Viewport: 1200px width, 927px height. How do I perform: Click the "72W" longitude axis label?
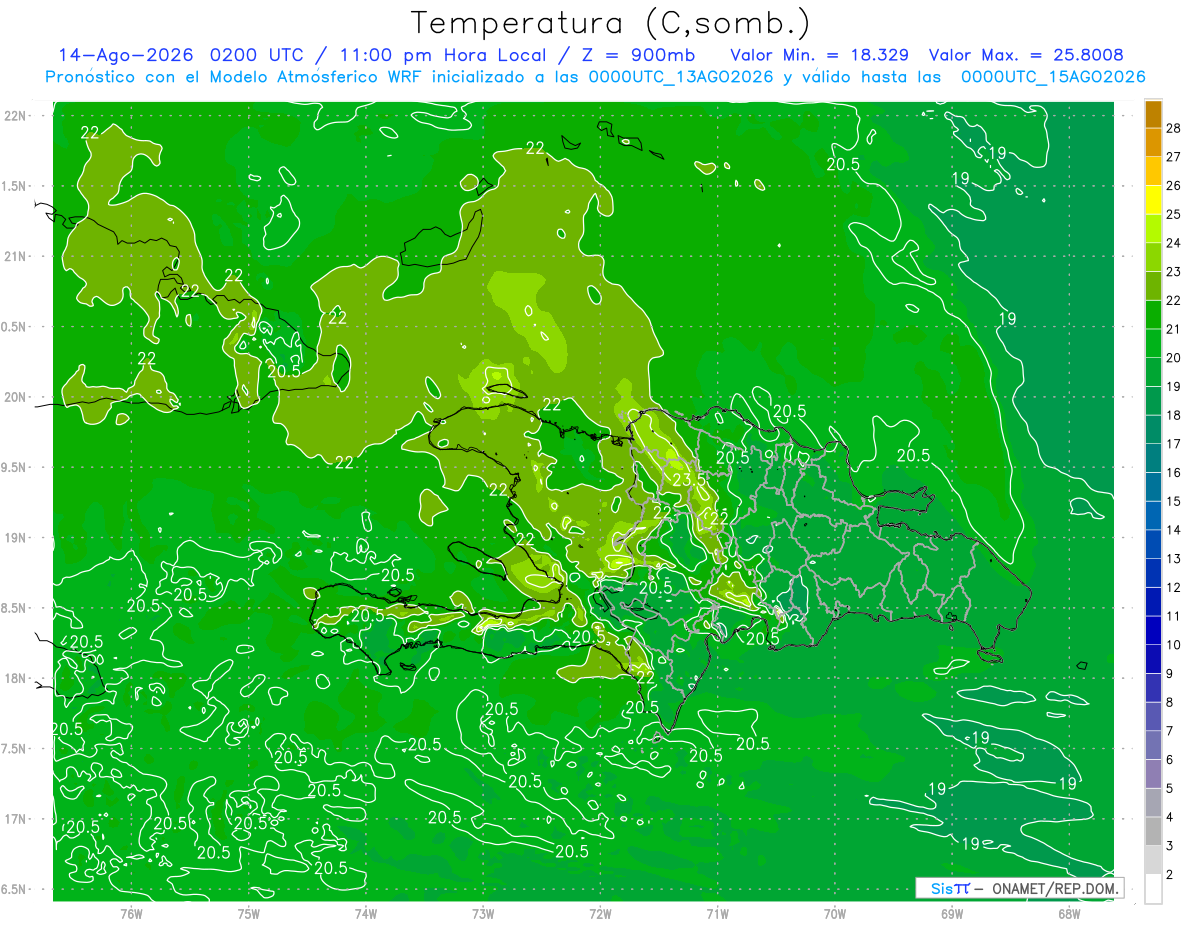600,913
